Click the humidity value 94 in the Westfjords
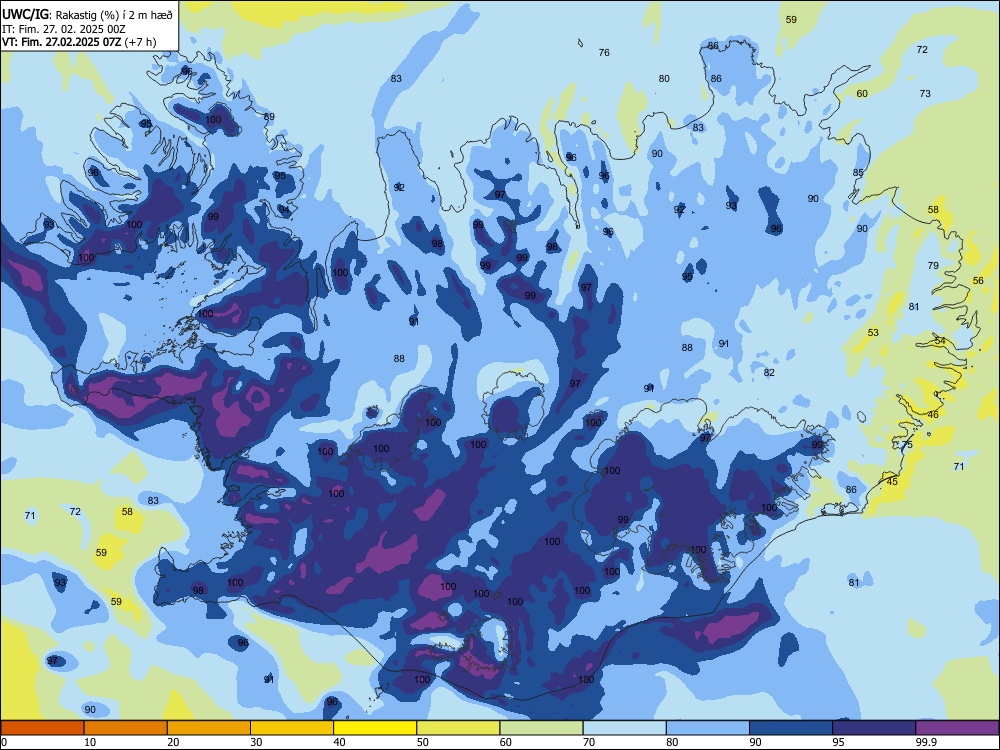The height and width of the screenshot is (750, 1000). click(284, 209)
